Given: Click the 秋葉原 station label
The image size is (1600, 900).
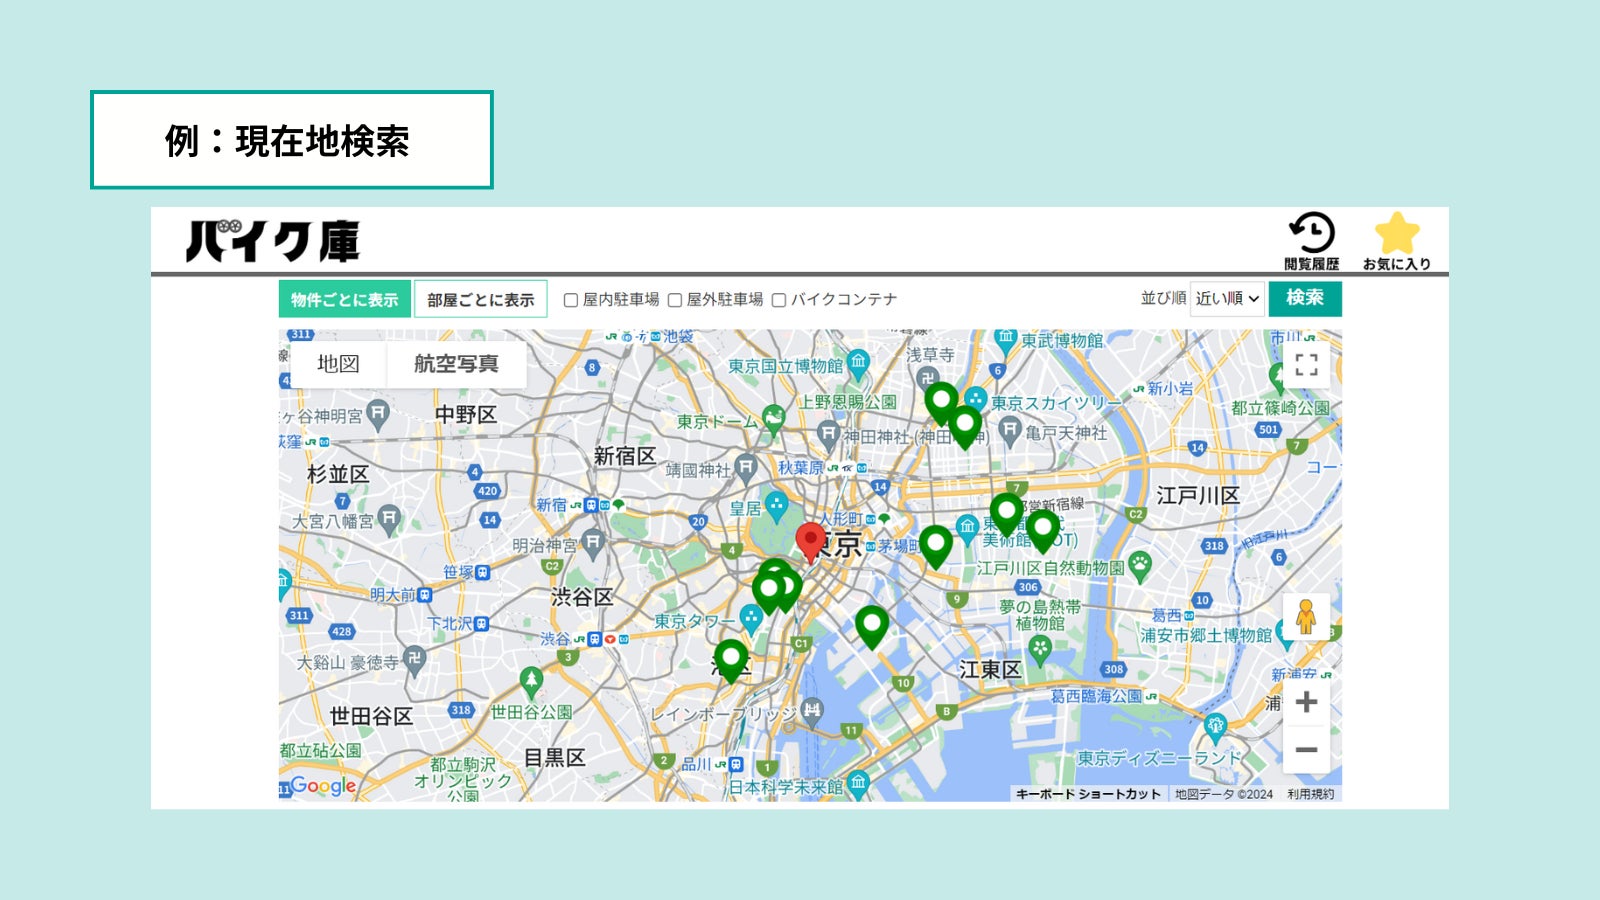Looking at the screenshot, I should coord(801,467).
